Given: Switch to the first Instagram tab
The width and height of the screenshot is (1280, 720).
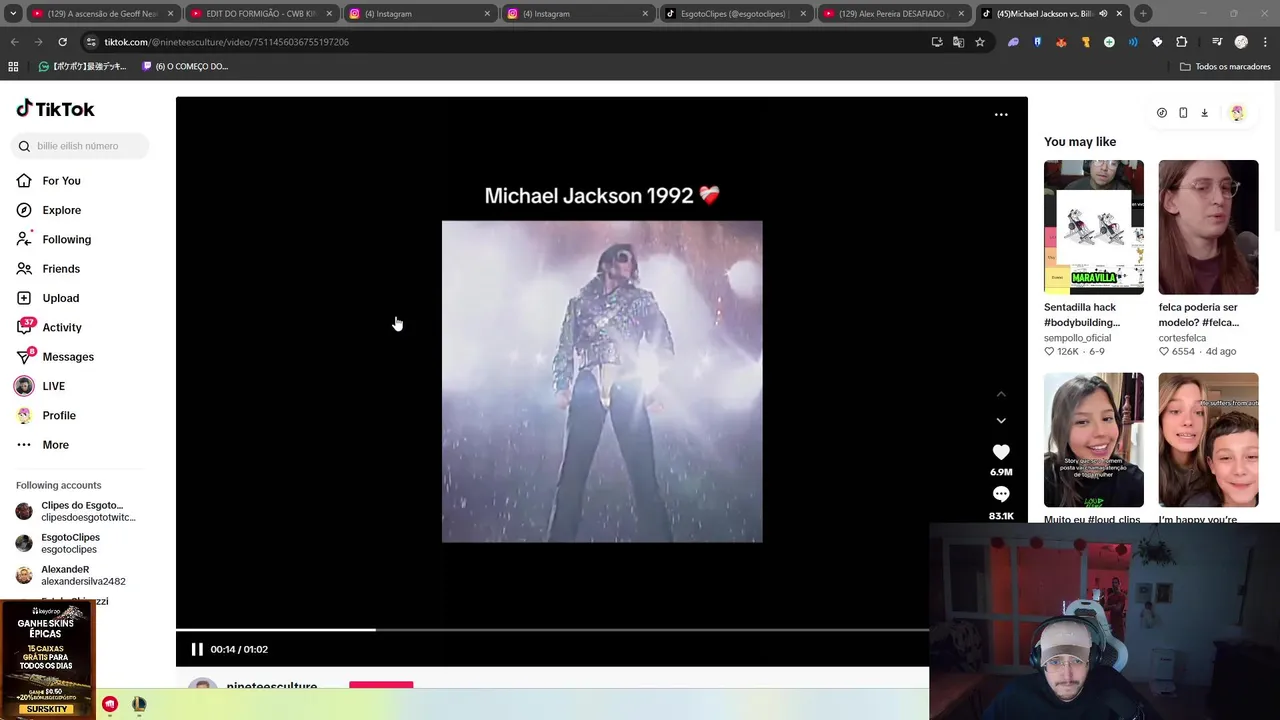Looking at the screenshot, I should tap(419, 14).
